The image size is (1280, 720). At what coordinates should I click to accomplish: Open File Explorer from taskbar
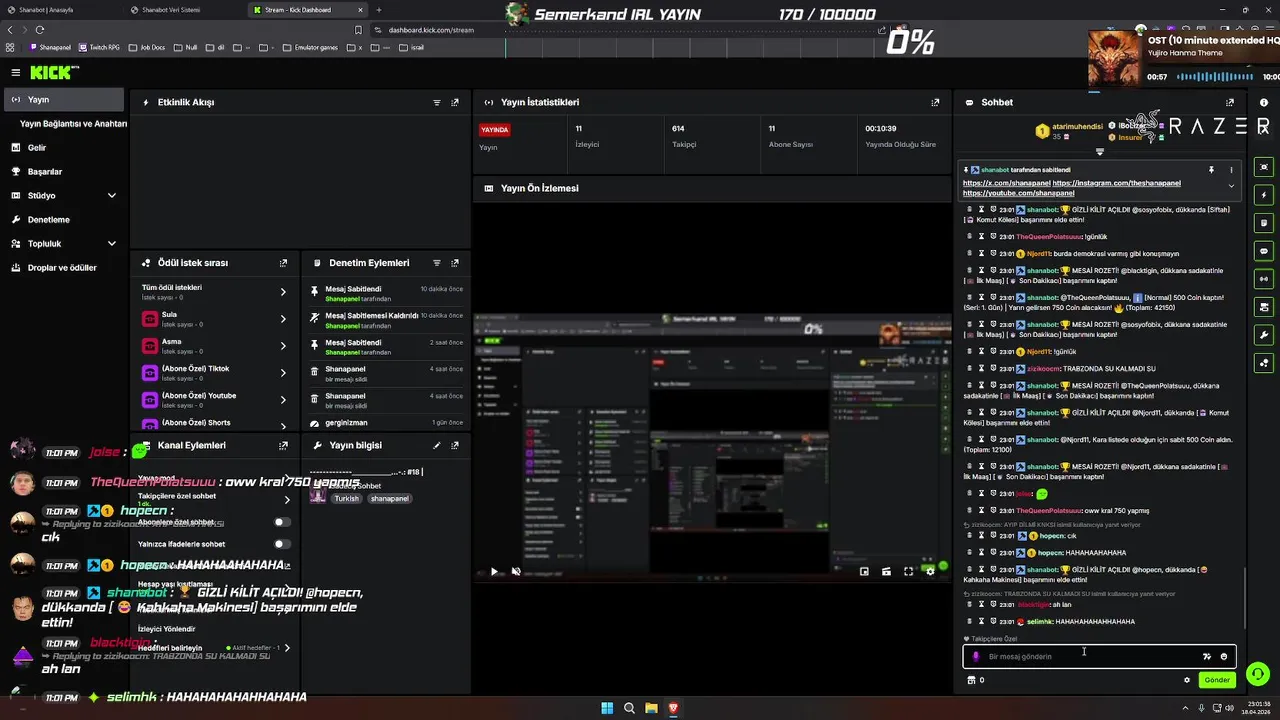click(651, 708)
